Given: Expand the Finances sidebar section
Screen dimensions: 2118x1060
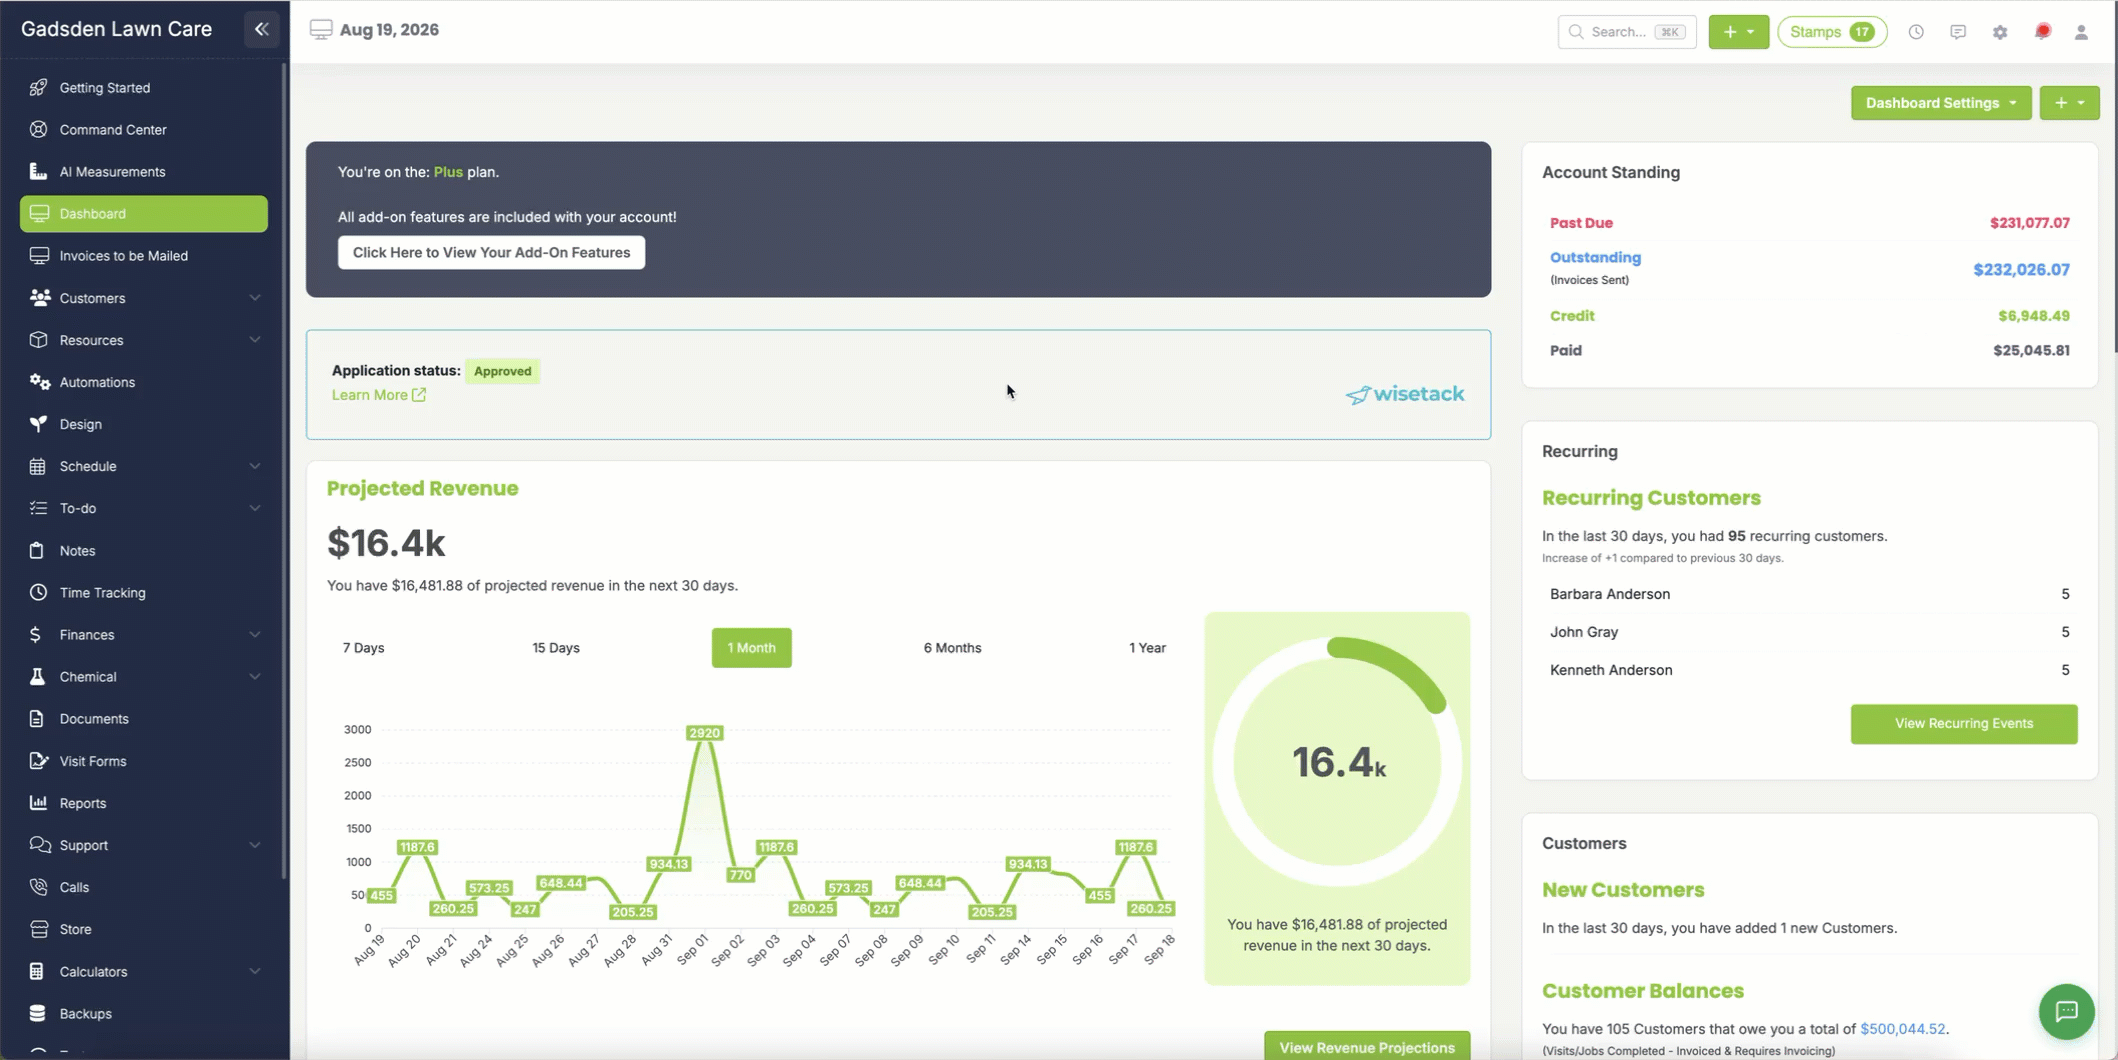Looking at the screenshot, I should [x=143, y=635].
